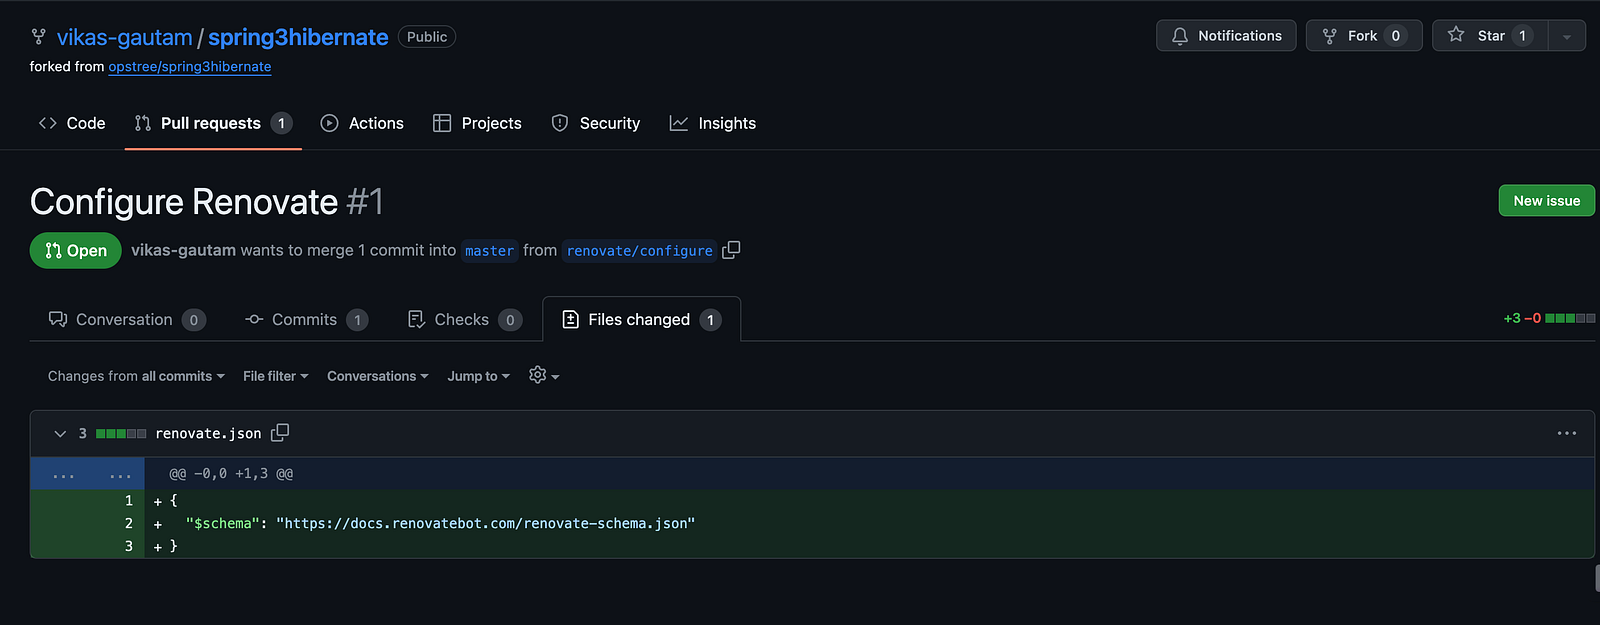
Task: Switch to the Code tab
Action: [x=72, y=123]
